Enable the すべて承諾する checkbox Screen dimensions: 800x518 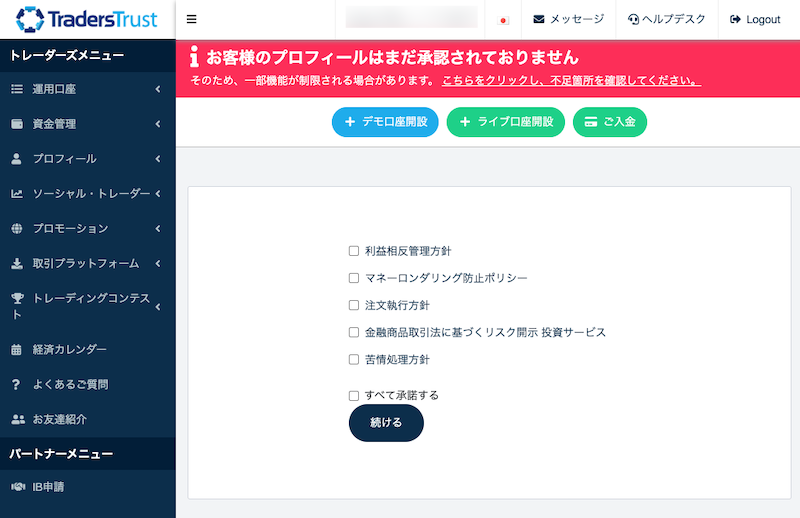(x=353, y=395)
